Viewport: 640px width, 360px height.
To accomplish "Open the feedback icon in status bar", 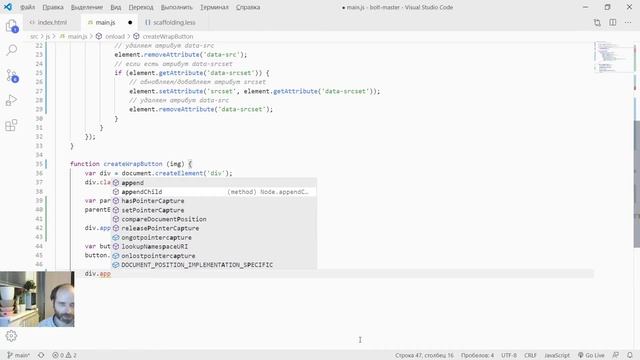I will pos(616,355).
